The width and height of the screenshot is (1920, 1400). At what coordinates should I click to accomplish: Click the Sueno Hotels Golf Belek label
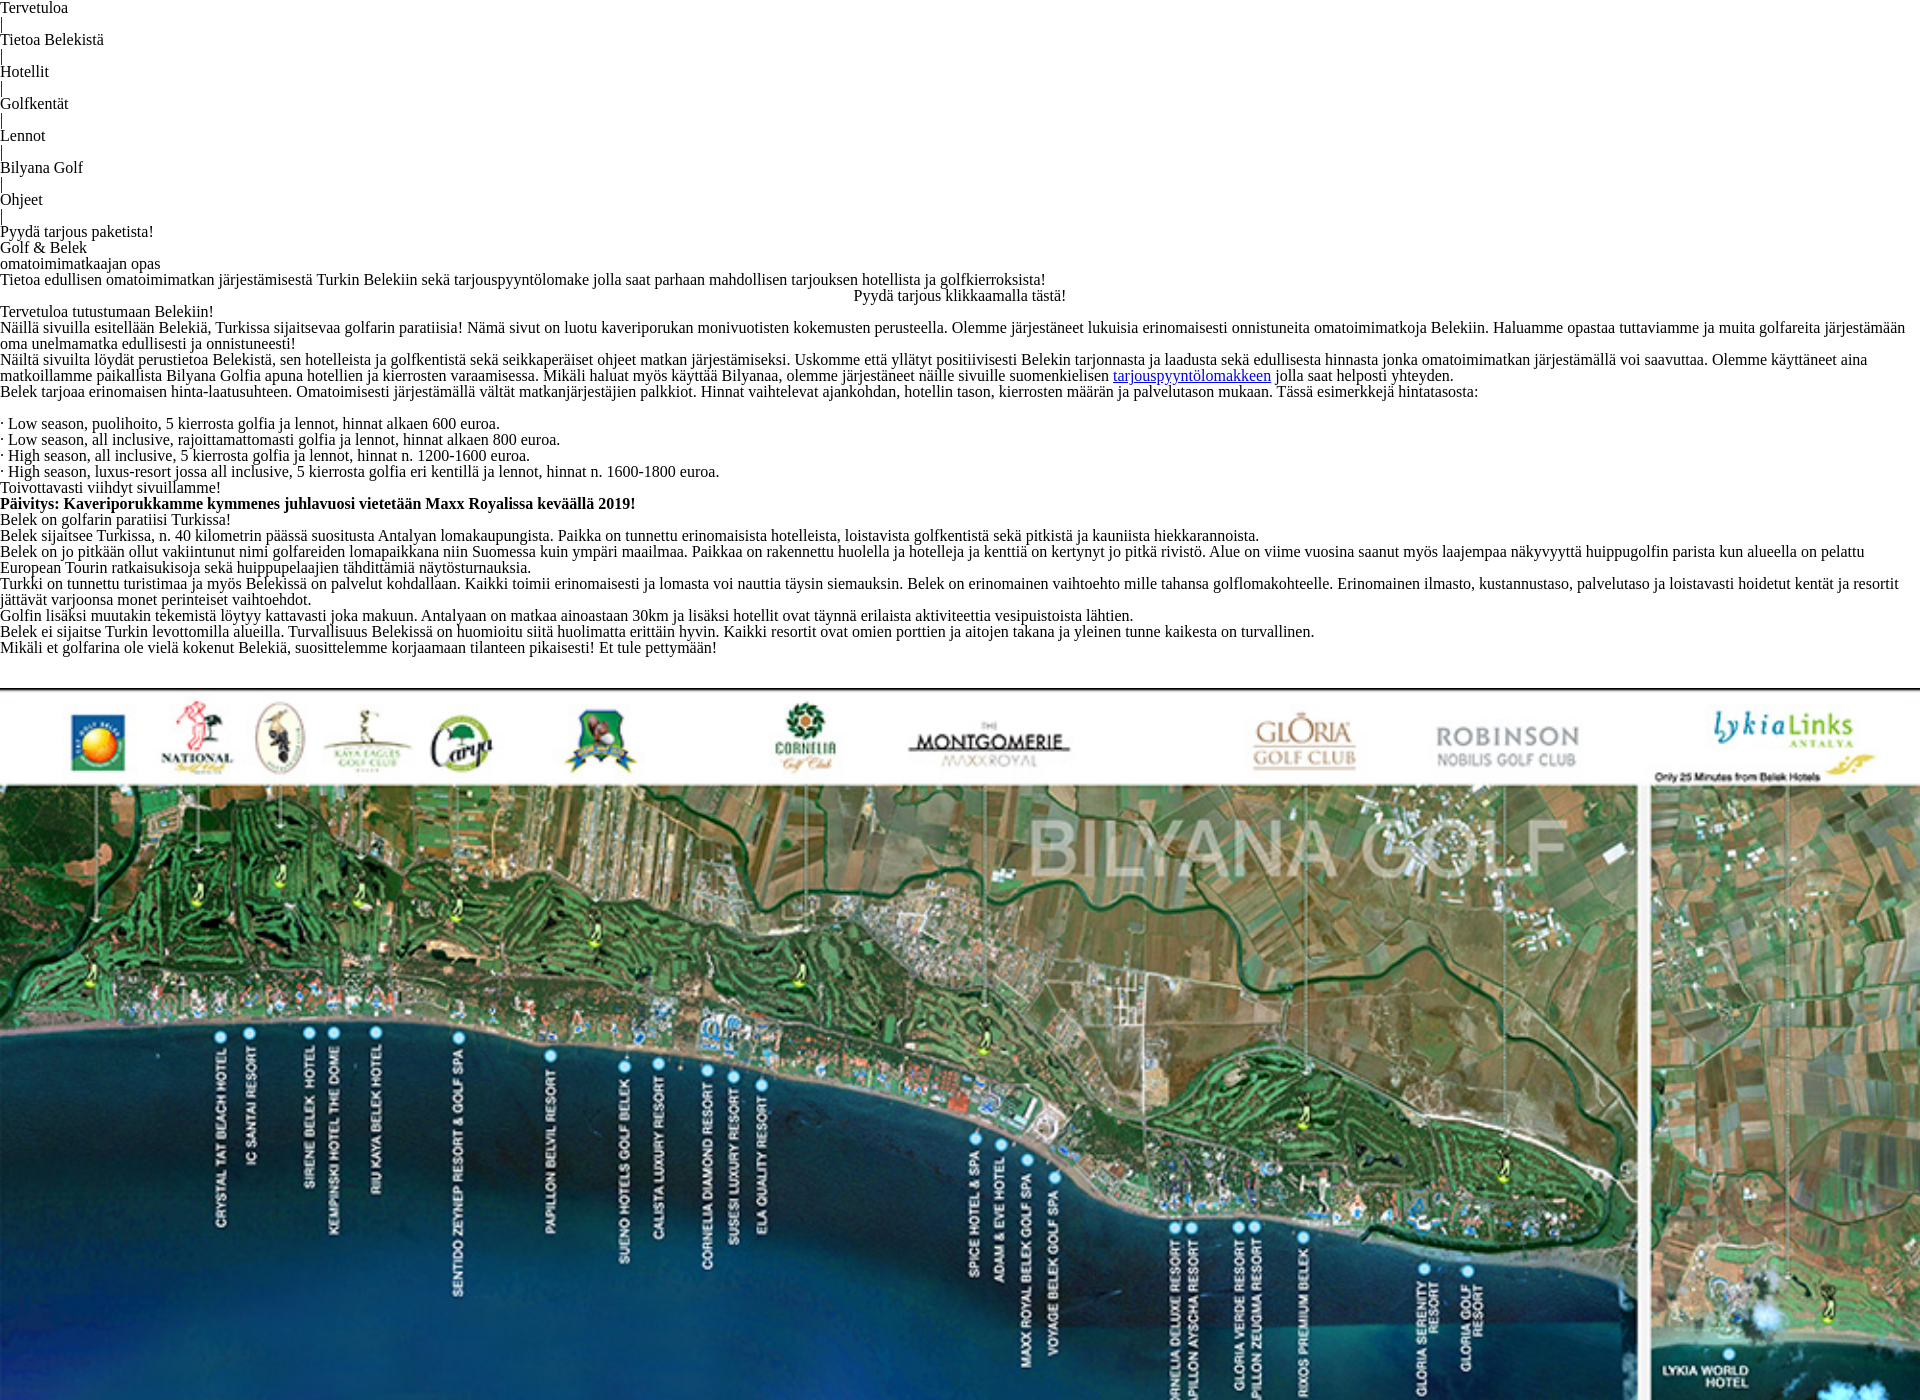[624, 1170]
